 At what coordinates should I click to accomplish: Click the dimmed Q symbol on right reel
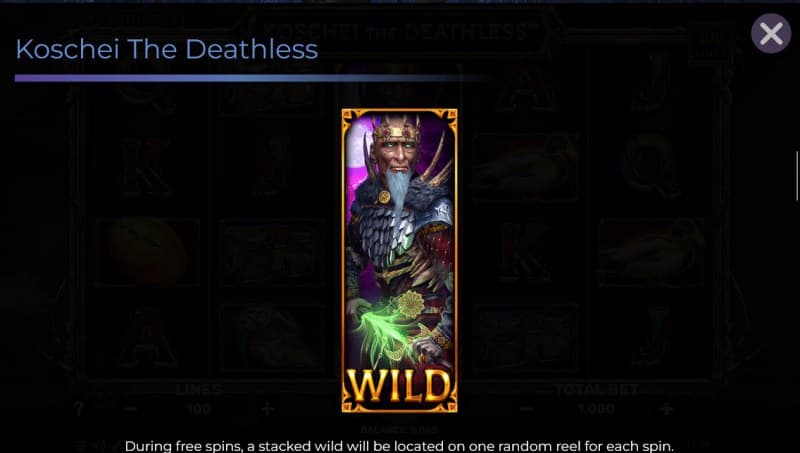click(650, 167)
